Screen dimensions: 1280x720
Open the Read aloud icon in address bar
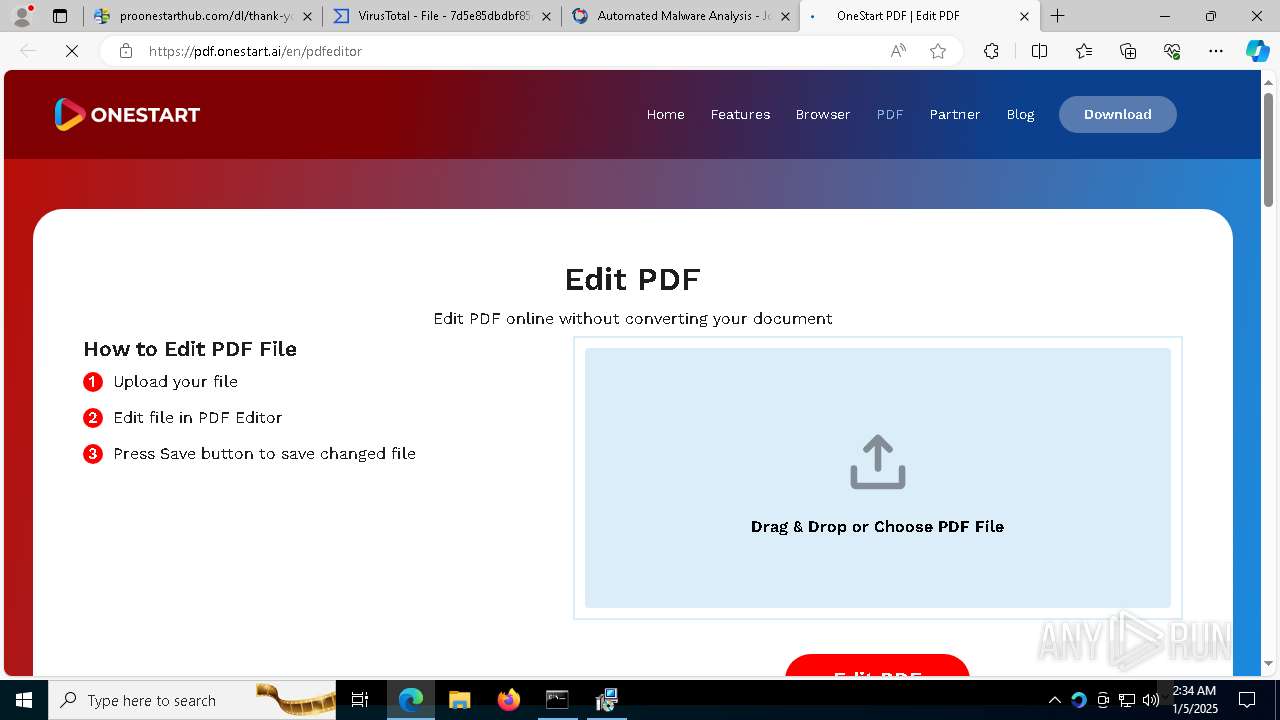click(898, 51)
